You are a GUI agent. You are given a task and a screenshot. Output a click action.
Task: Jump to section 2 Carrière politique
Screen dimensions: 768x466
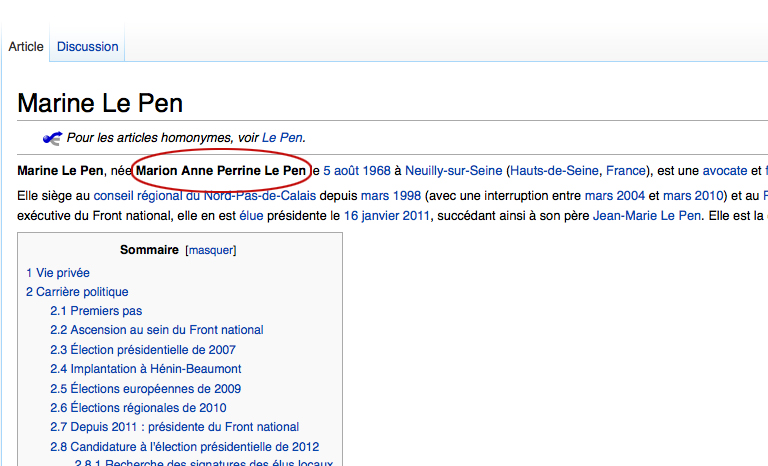click(x=77, y=292)
